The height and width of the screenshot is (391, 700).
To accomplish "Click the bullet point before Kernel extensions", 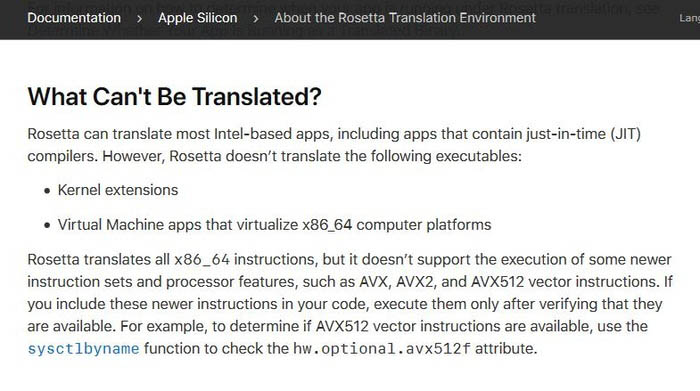I will pyautogui.click(x=47, y=191).
